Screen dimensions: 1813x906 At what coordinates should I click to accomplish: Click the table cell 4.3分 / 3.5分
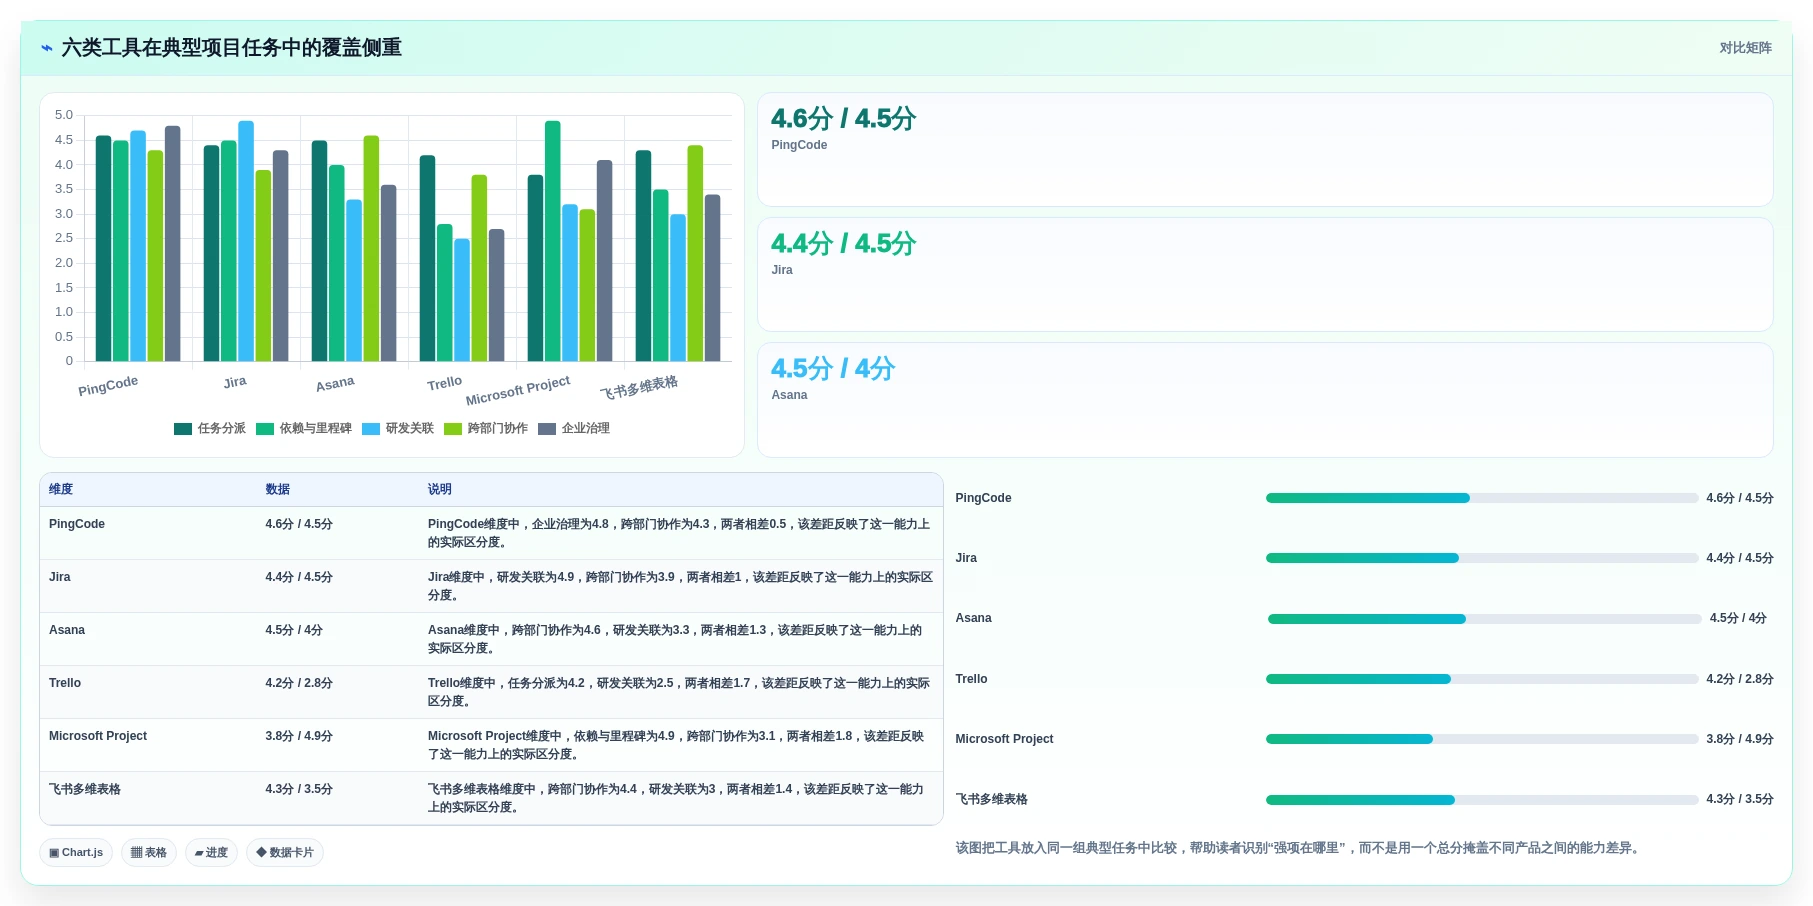(299, 789)
